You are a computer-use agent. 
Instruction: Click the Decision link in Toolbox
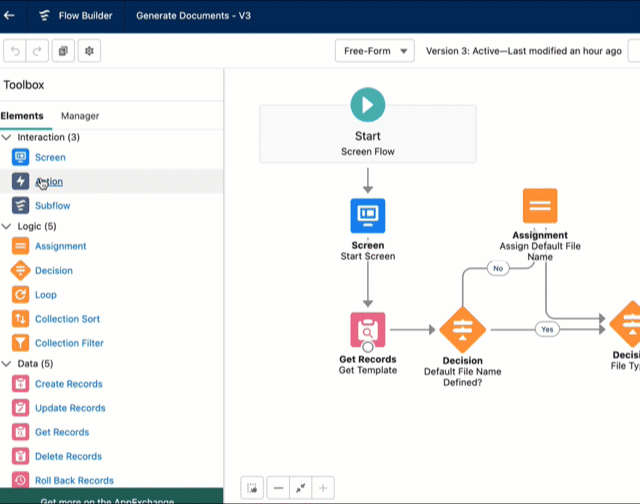tap(54, 271)
